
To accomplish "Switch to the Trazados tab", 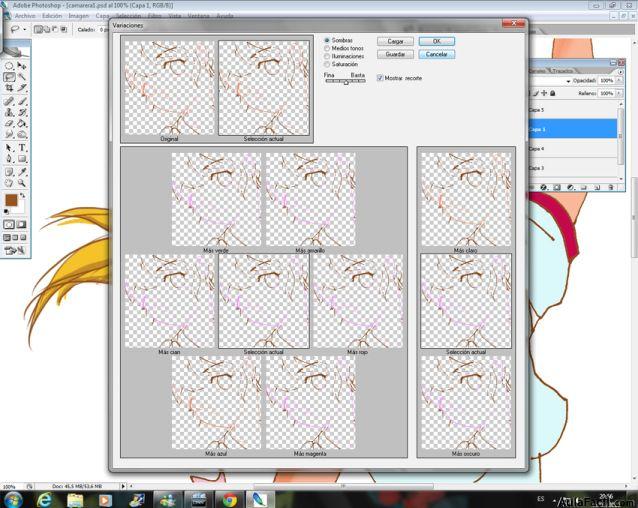I will pos(562,71).
